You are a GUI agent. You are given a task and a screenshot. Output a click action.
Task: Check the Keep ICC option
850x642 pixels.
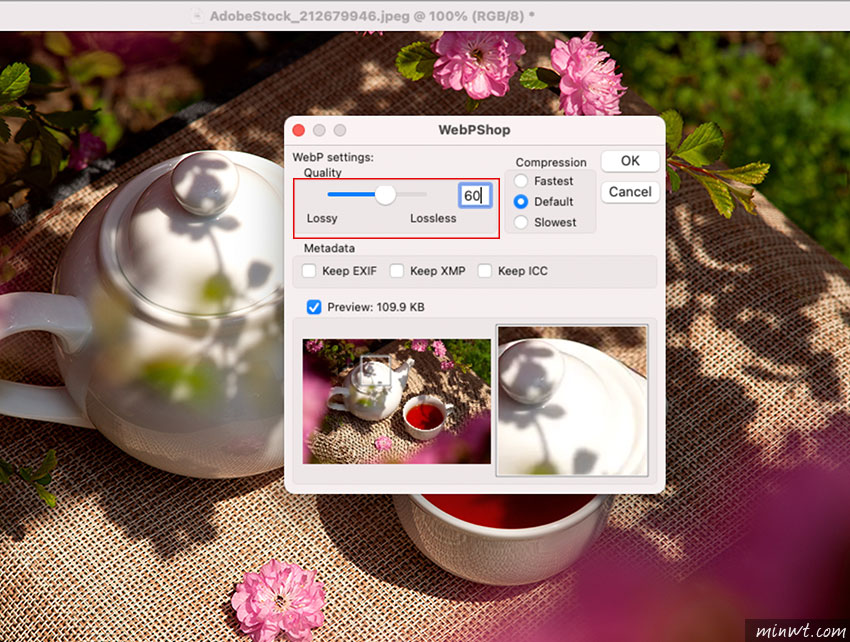[485, 271]
